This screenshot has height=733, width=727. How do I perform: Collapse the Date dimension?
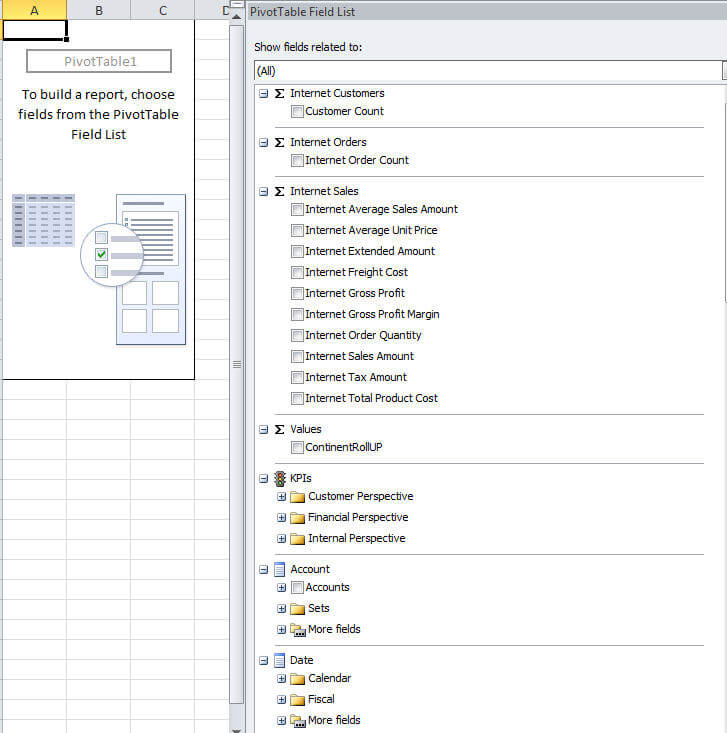(x=264, y=661)
